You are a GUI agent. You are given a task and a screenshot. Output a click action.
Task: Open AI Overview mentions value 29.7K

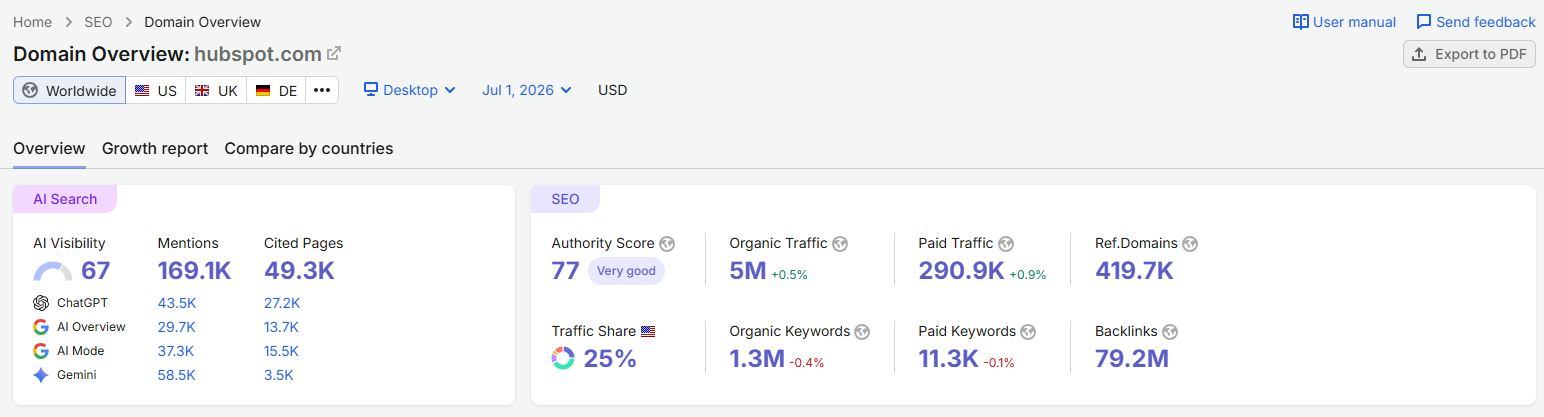click(176, 327)
